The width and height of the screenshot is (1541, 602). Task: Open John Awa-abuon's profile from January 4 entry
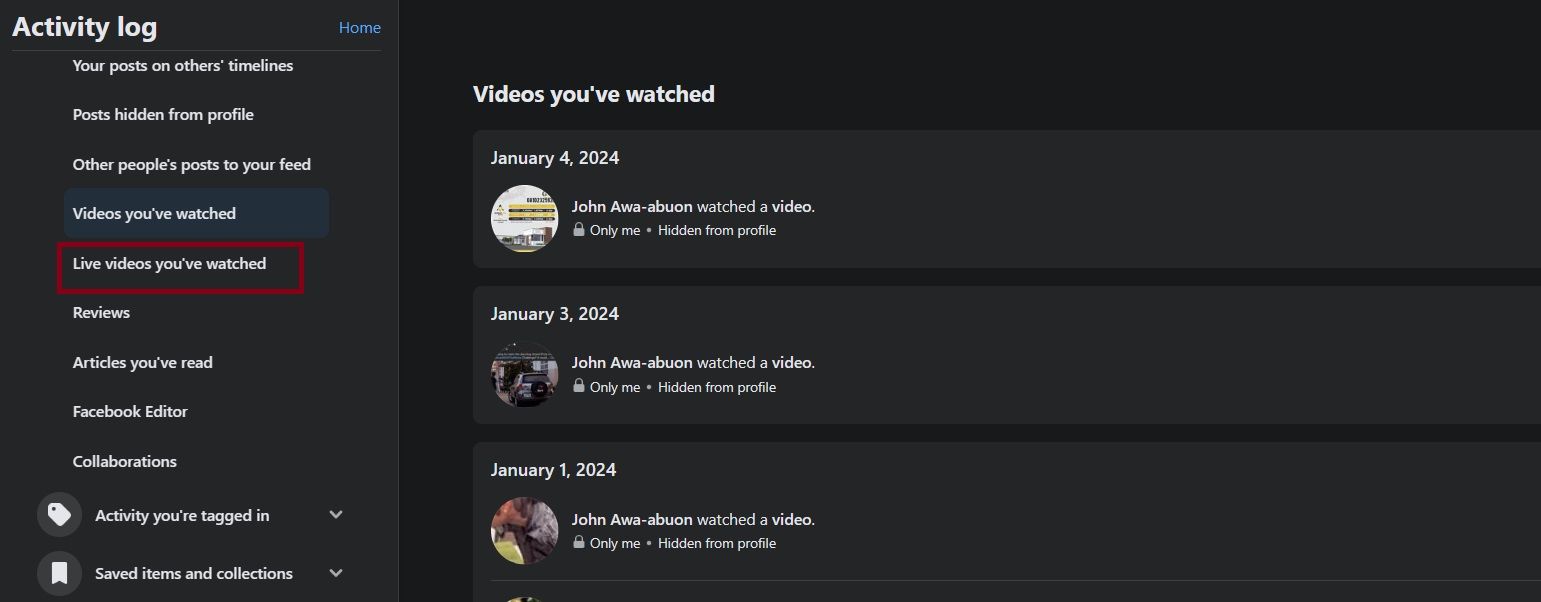point(632,206)
